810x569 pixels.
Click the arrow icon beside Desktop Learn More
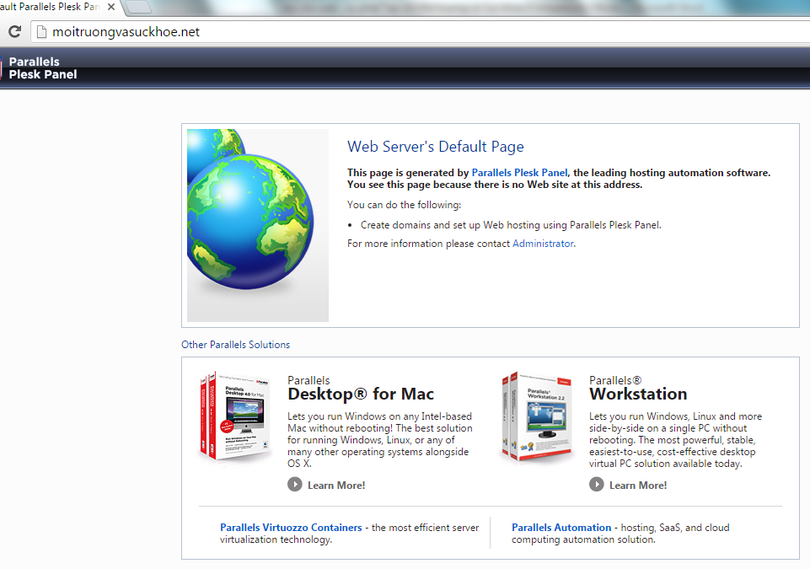[295, 484]
